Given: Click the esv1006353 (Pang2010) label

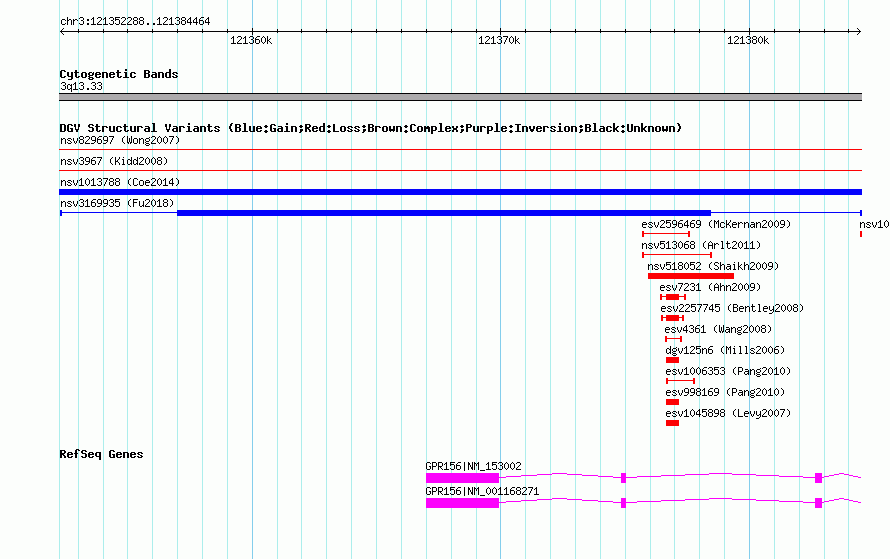Looking at the screenshot, I should click(x=728, y=371).
